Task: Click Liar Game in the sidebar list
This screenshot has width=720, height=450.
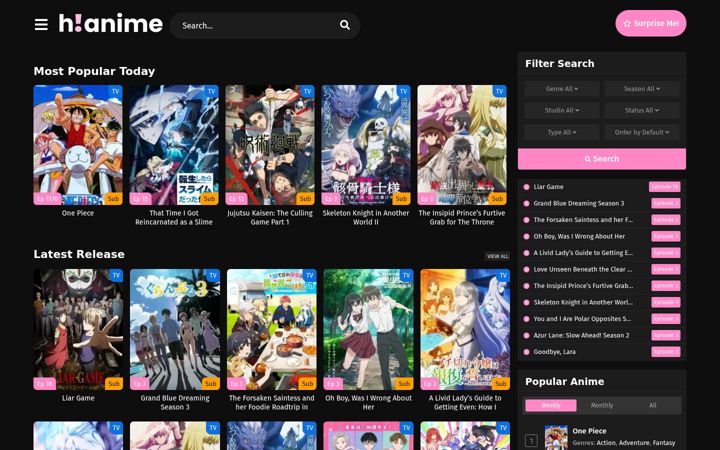Action: tap(548, 187)
